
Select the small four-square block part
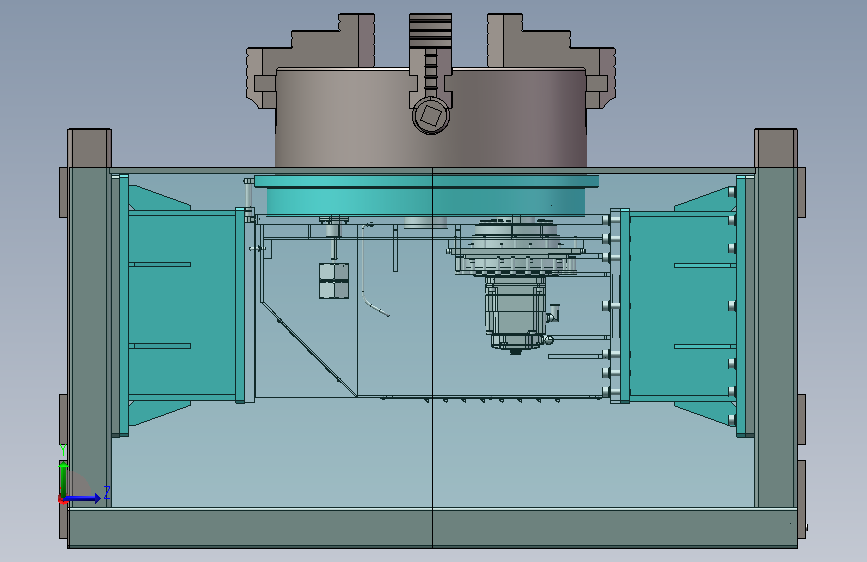[x=334, y=281]
